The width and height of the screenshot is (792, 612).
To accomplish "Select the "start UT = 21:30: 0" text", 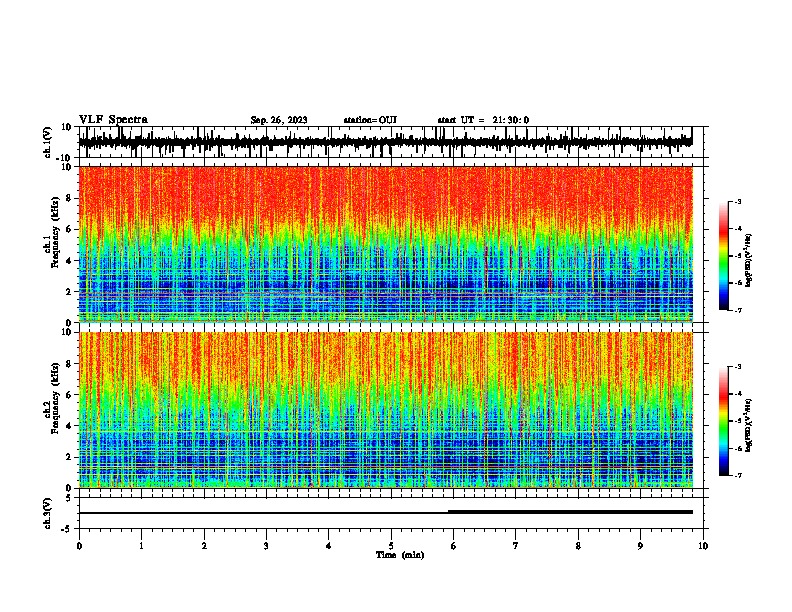I will pos(483,120).
